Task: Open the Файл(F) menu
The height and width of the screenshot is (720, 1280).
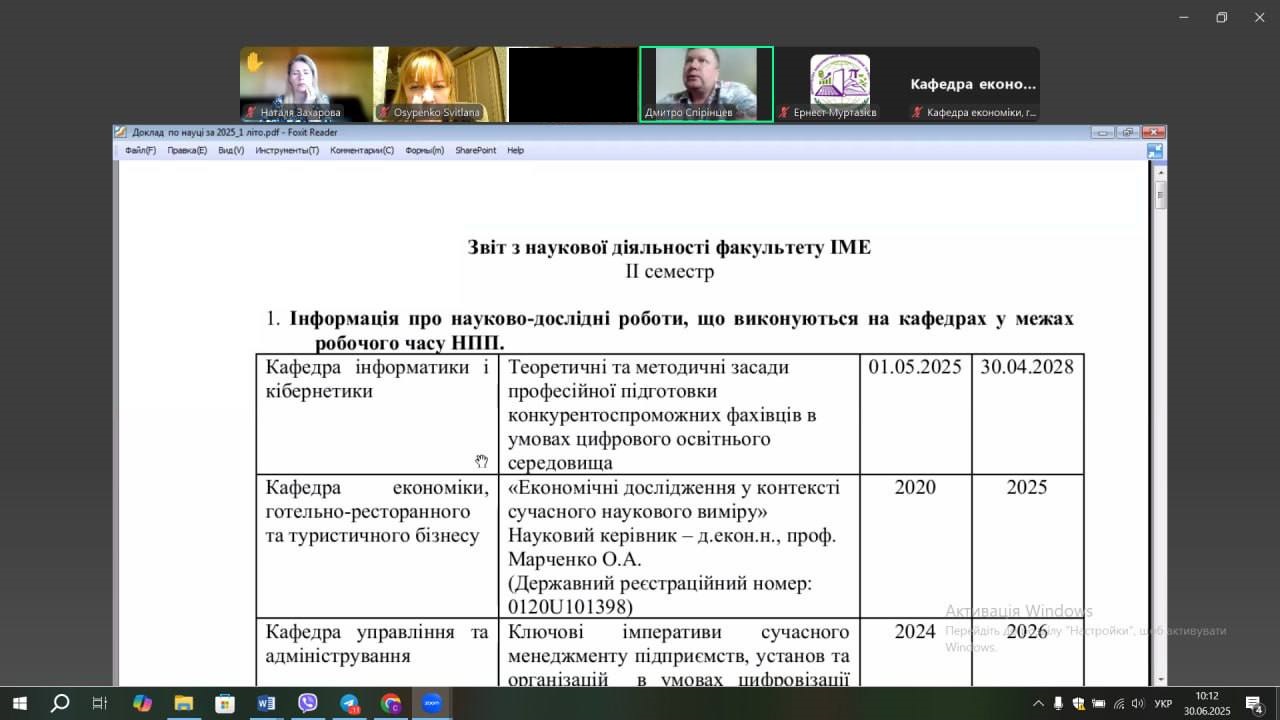Action: tap(140, 151)
